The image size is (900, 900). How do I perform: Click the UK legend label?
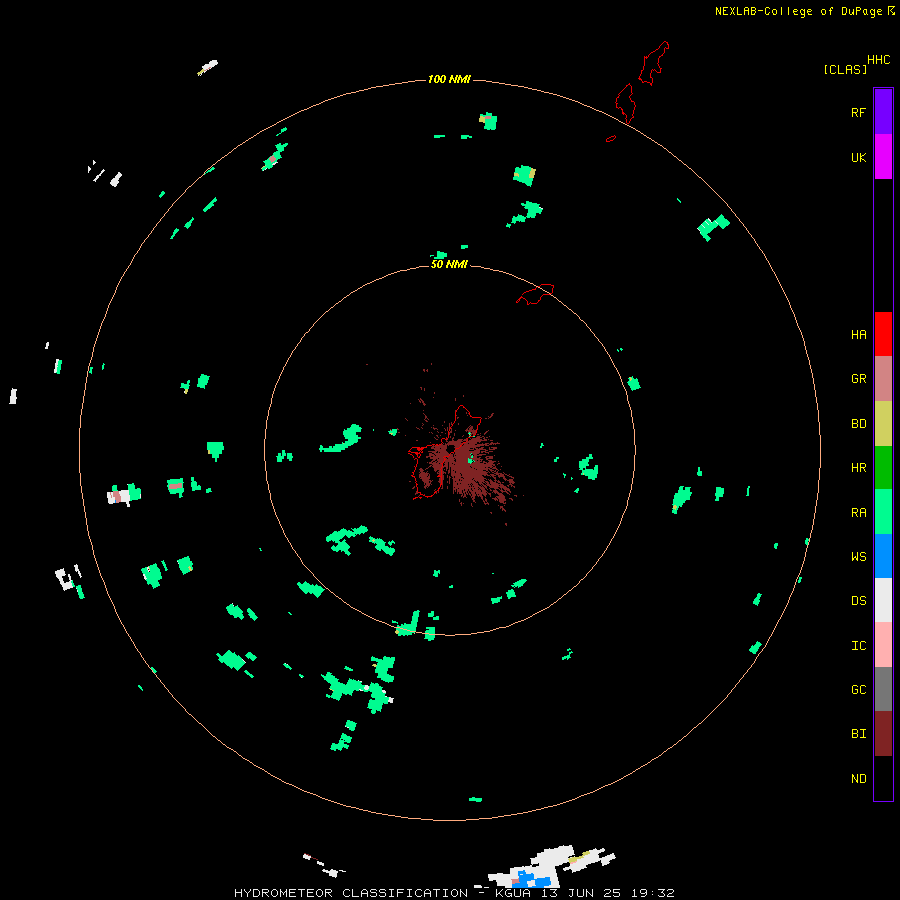[858, 157]
